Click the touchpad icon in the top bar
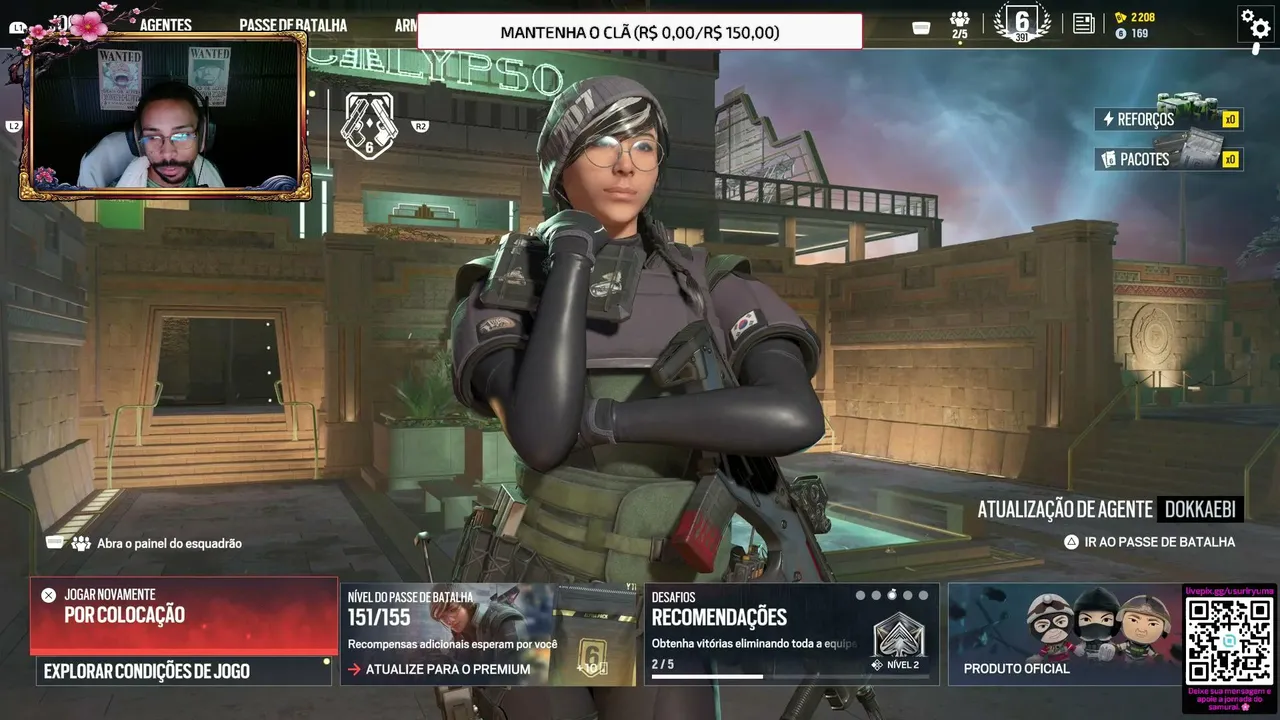The width and height of the screenshot is (1280, 720). (x=922, y=27)
